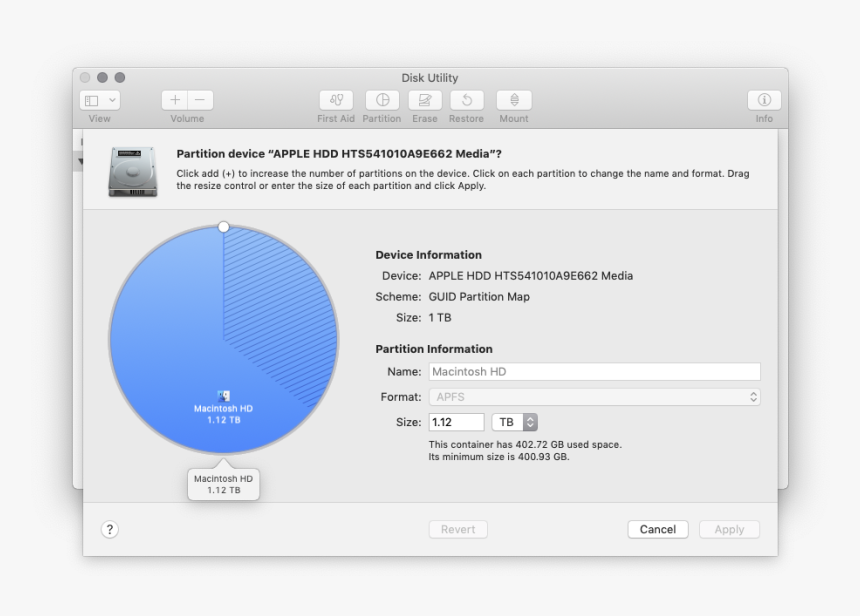Click the remove volume minus icon
Screen dimensions: 860x616
(200, 100)
